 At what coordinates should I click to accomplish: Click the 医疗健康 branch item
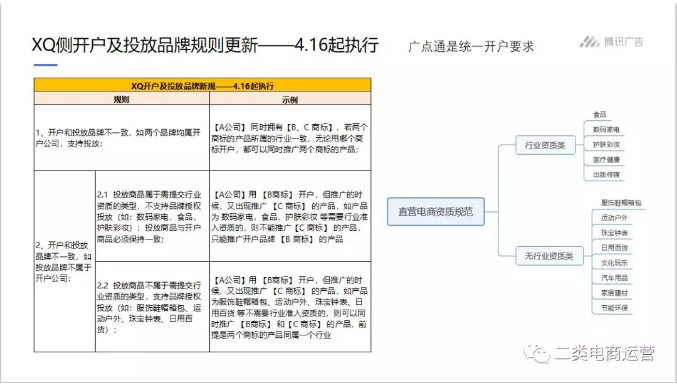coord(606,160)
